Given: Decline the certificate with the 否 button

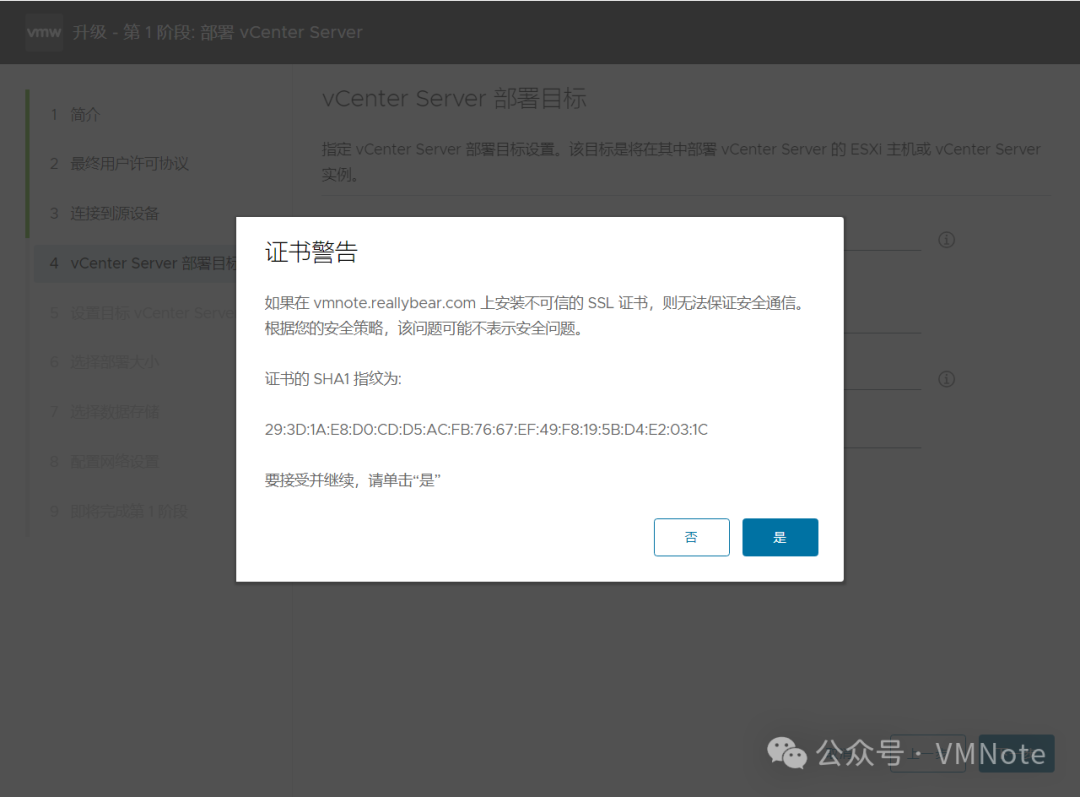Looking at the screenshot, I should [692, 537].
